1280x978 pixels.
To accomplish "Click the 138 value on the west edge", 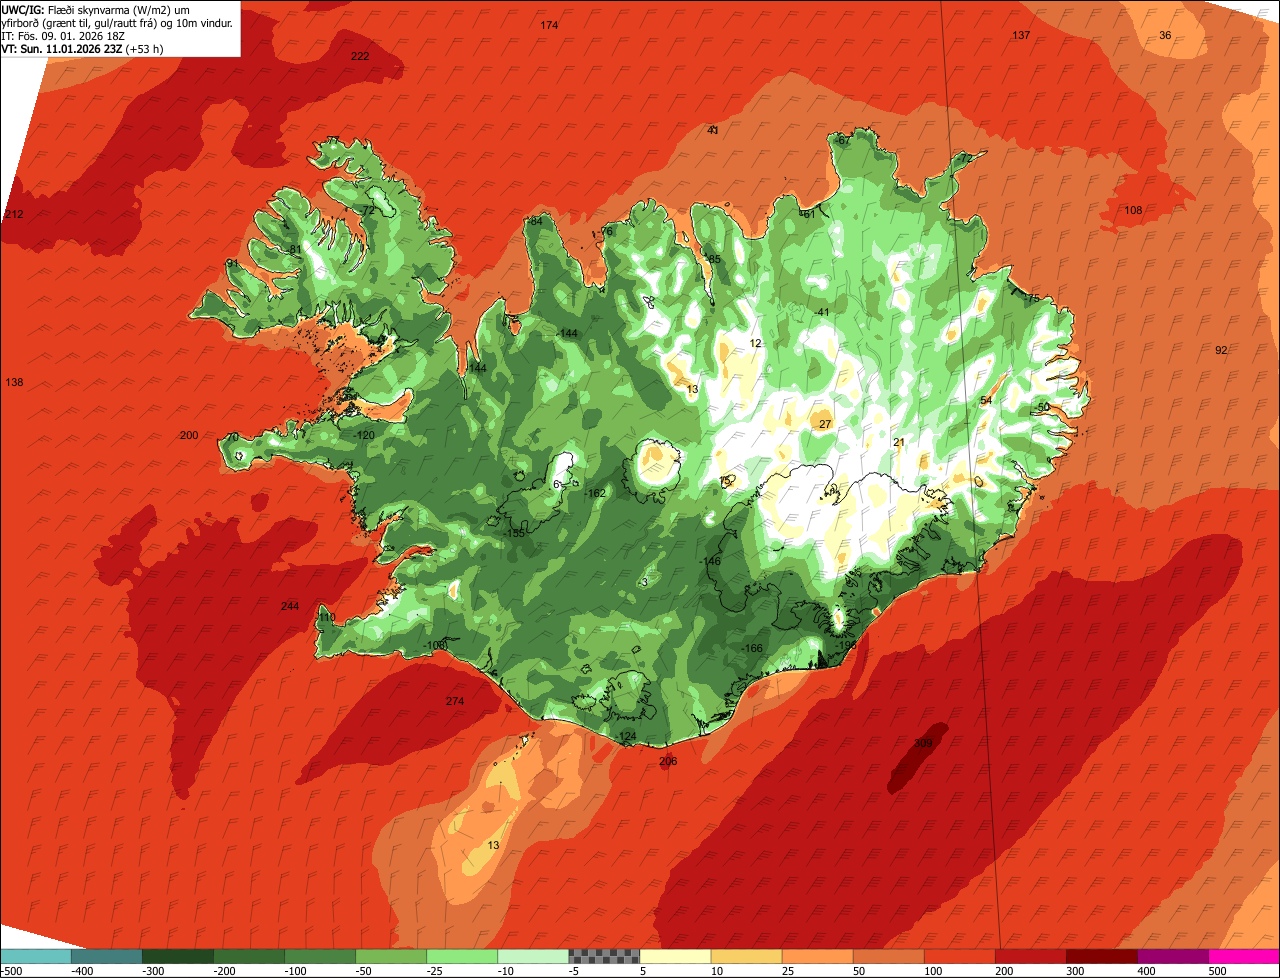I will (x=14, y=383).
